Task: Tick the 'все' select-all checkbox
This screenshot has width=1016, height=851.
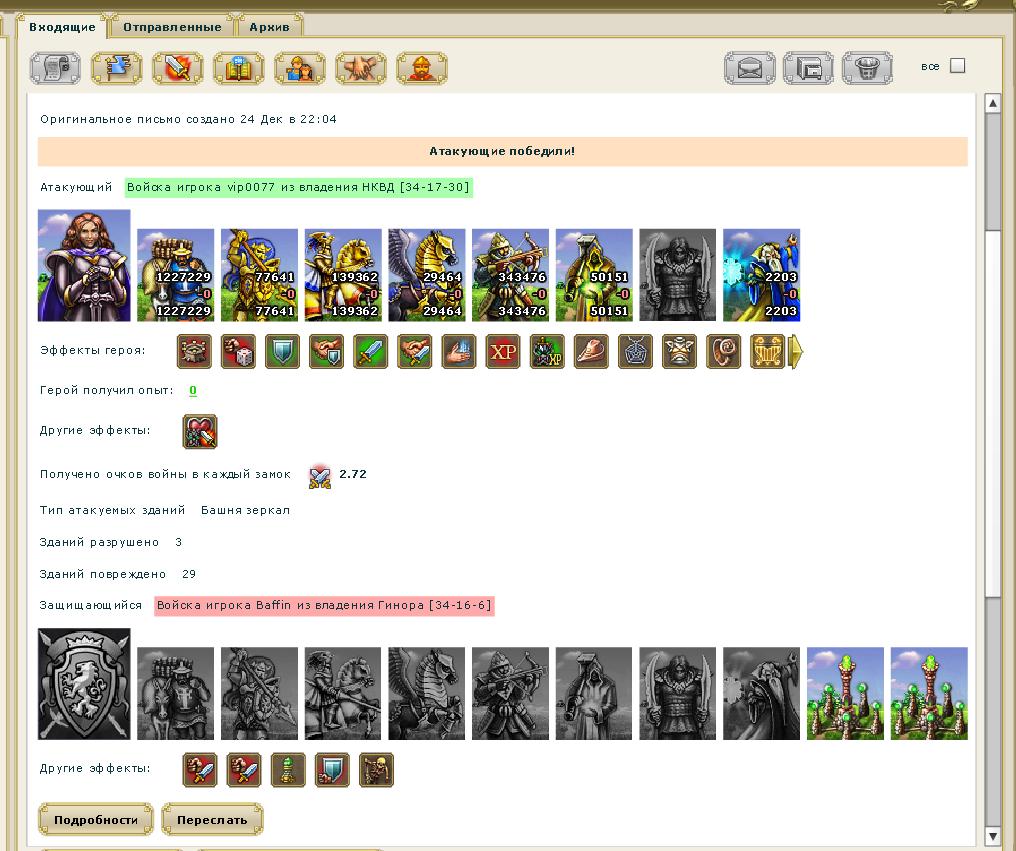Action: pos(957,66)
